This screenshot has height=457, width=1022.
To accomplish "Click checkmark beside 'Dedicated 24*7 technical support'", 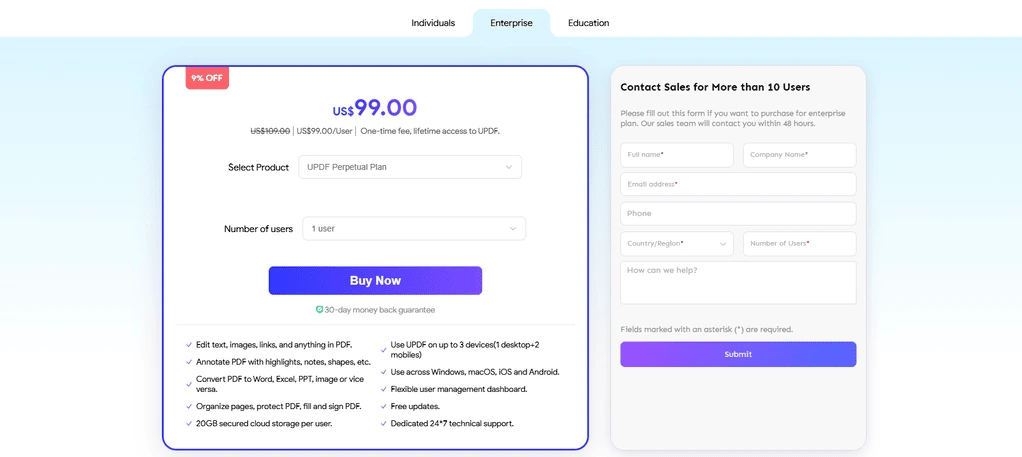I will (x=384, y=424).
